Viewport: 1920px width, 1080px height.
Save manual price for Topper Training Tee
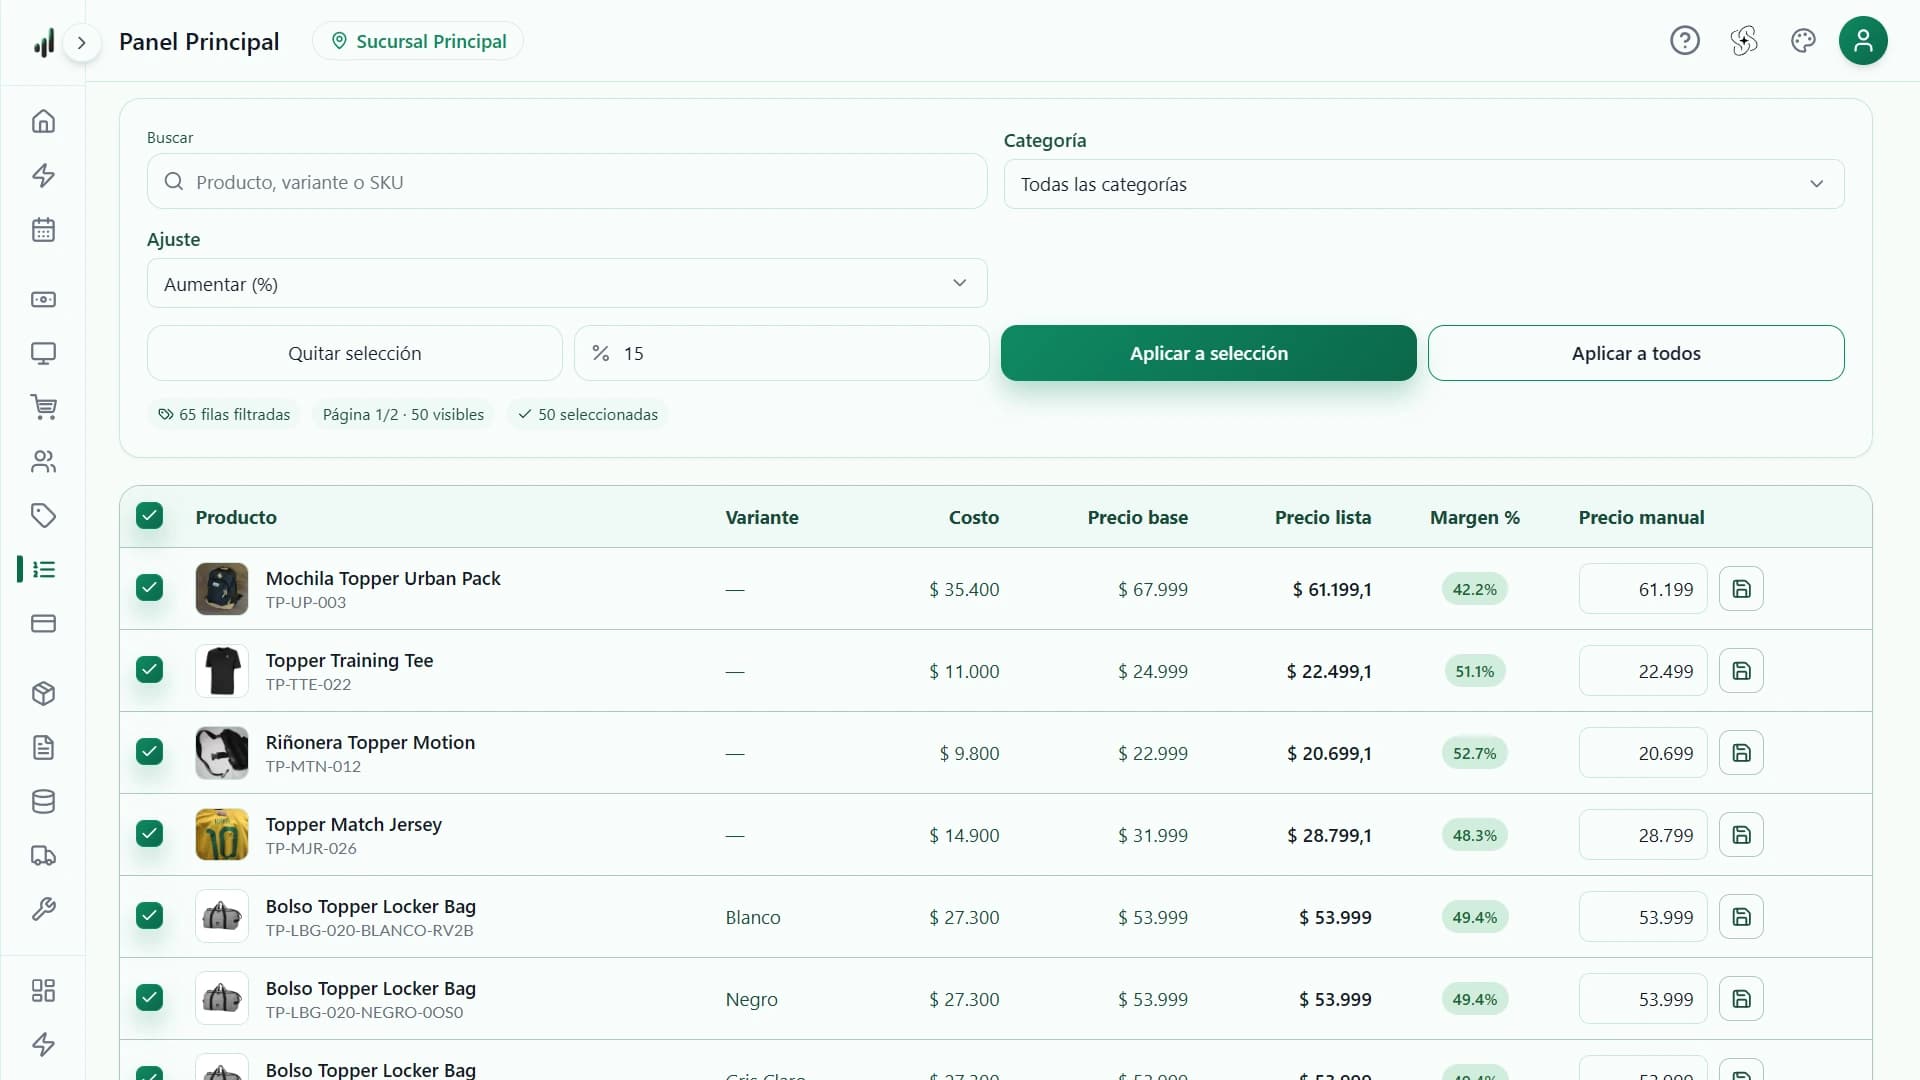click(x=1741, y=671)
